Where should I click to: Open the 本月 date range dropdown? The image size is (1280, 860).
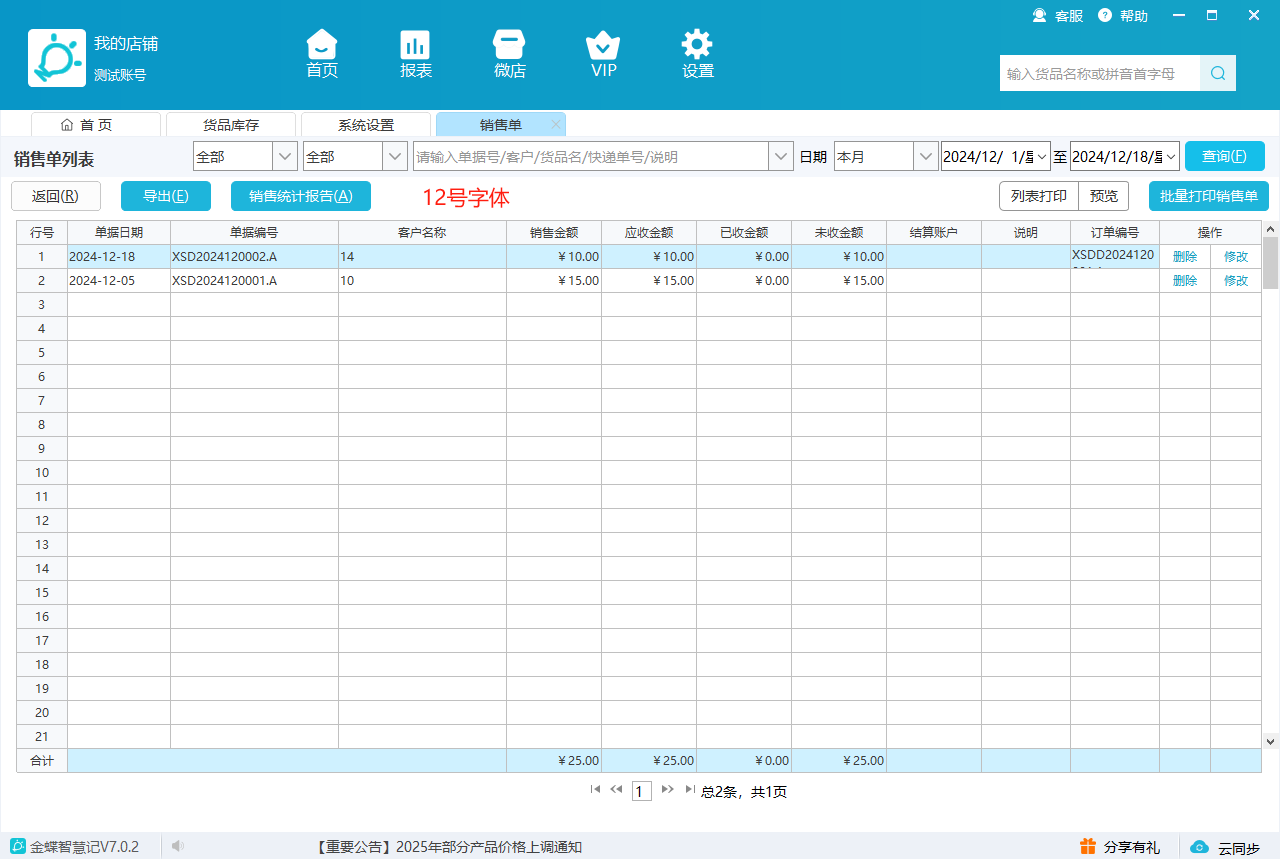[x=926, y=156]
